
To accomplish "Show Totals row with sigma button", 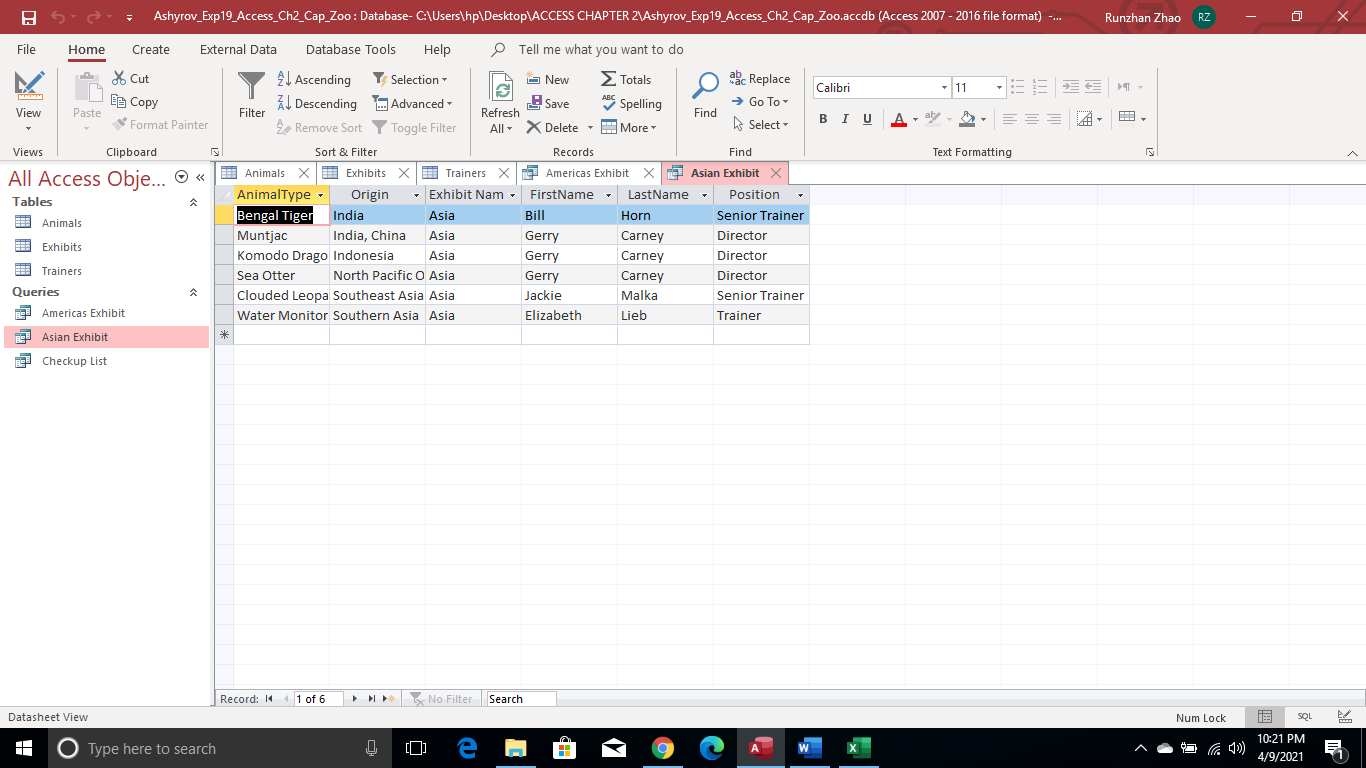I will tap(626, 79).
